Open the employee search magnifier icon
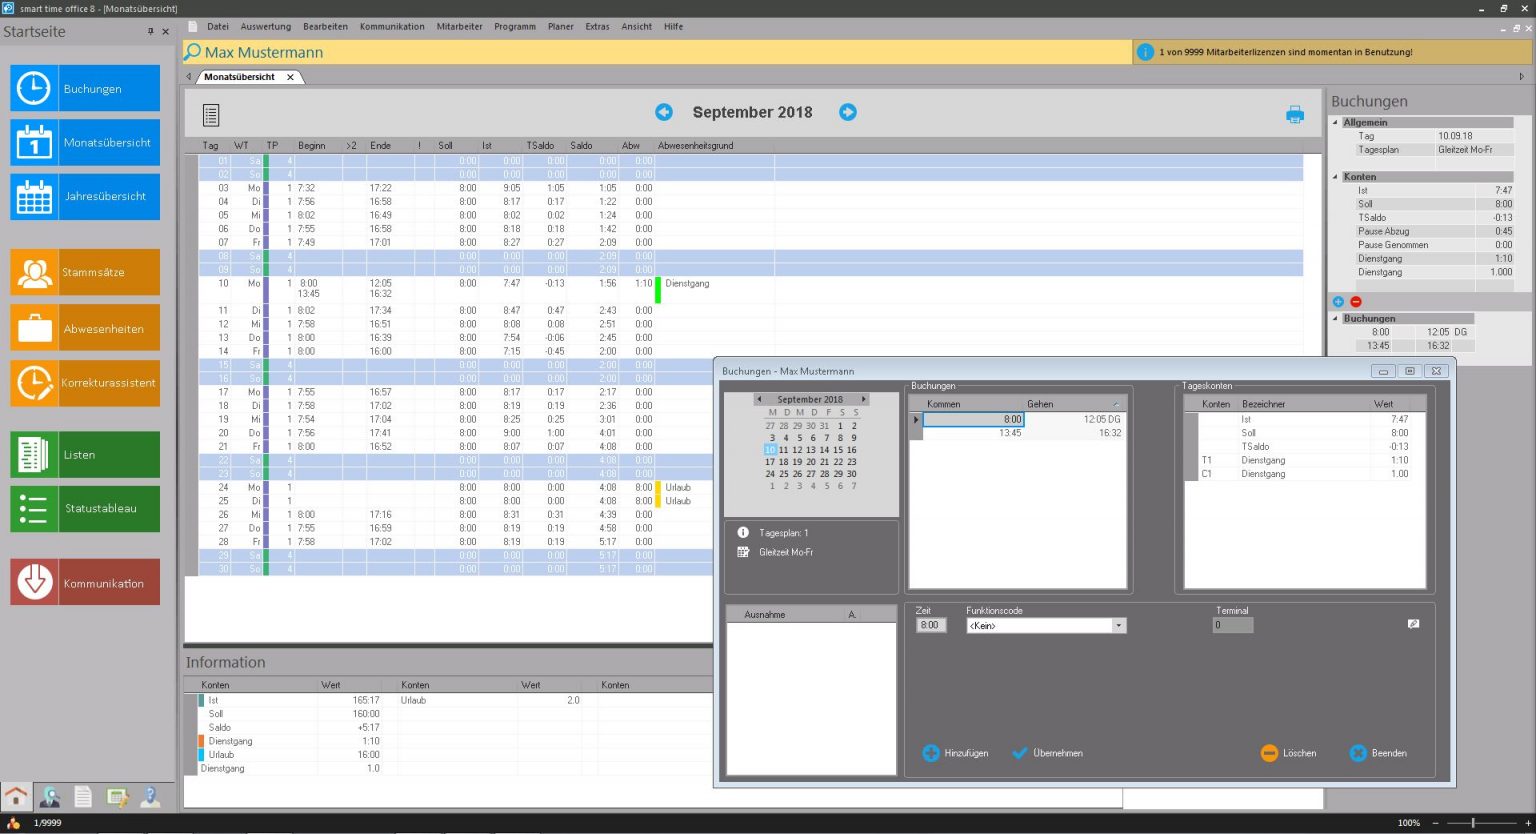 [193, 52]
